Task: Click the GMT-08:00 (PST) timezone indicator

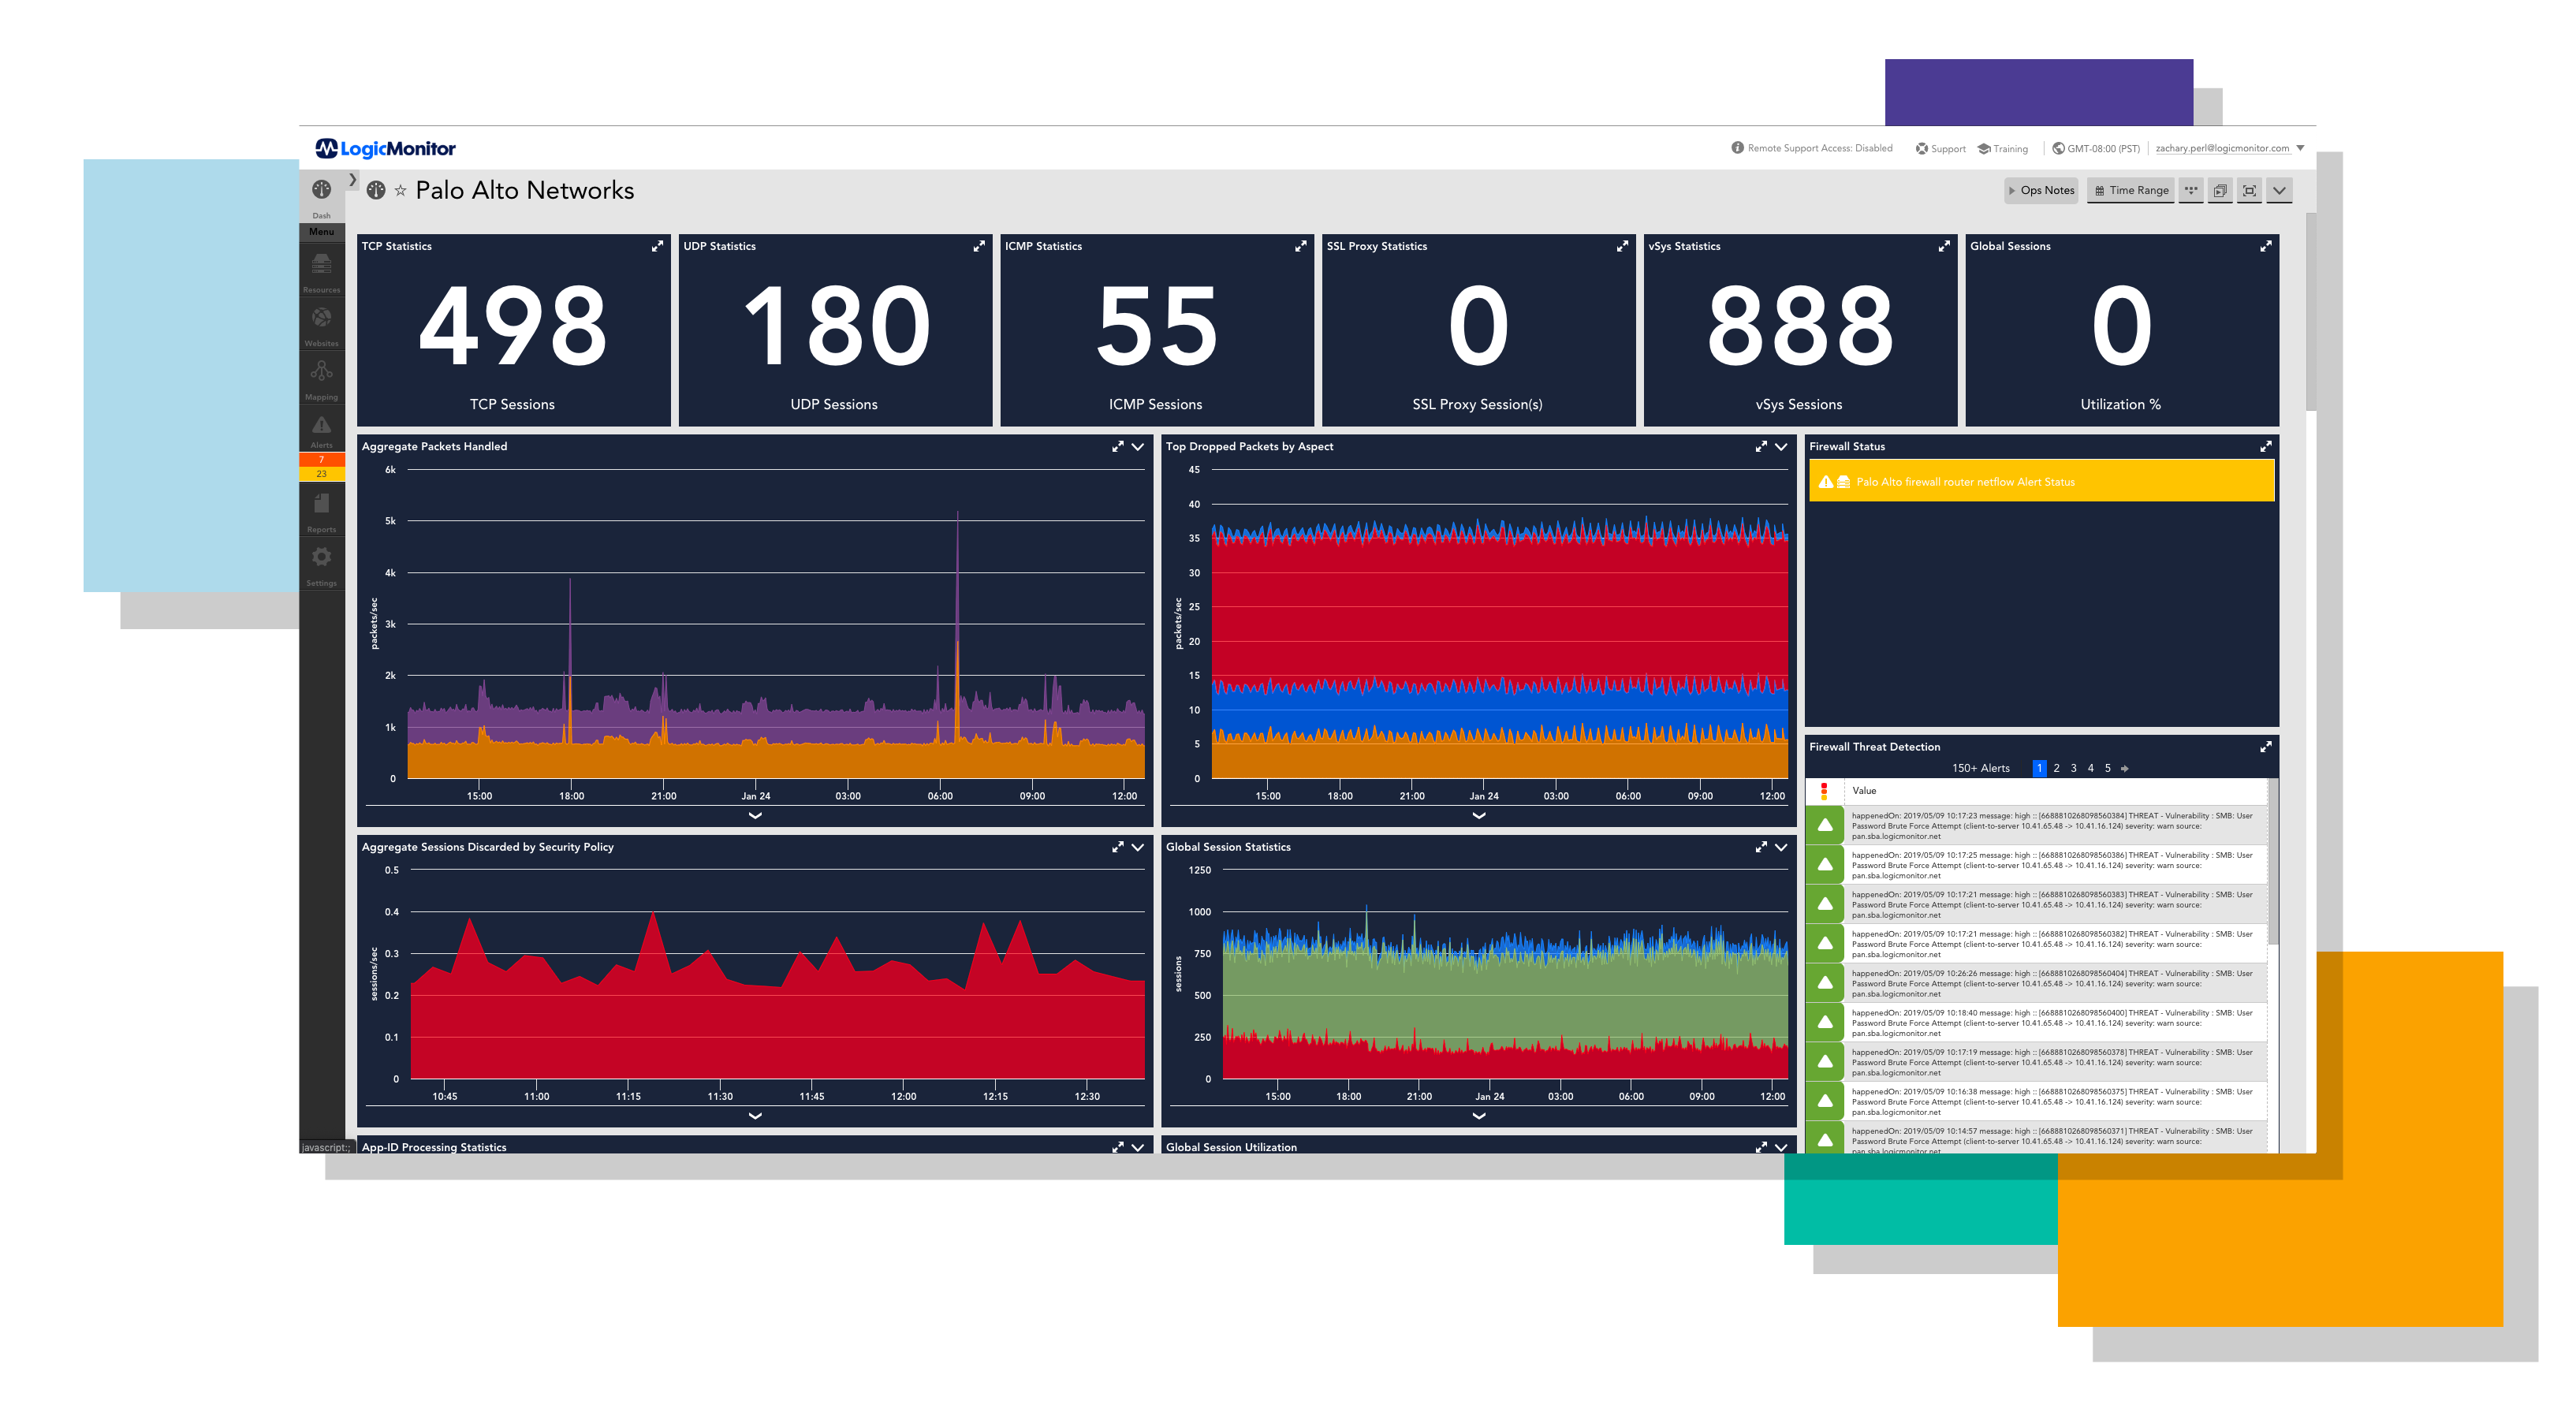Action: (x=2096, y=148)
